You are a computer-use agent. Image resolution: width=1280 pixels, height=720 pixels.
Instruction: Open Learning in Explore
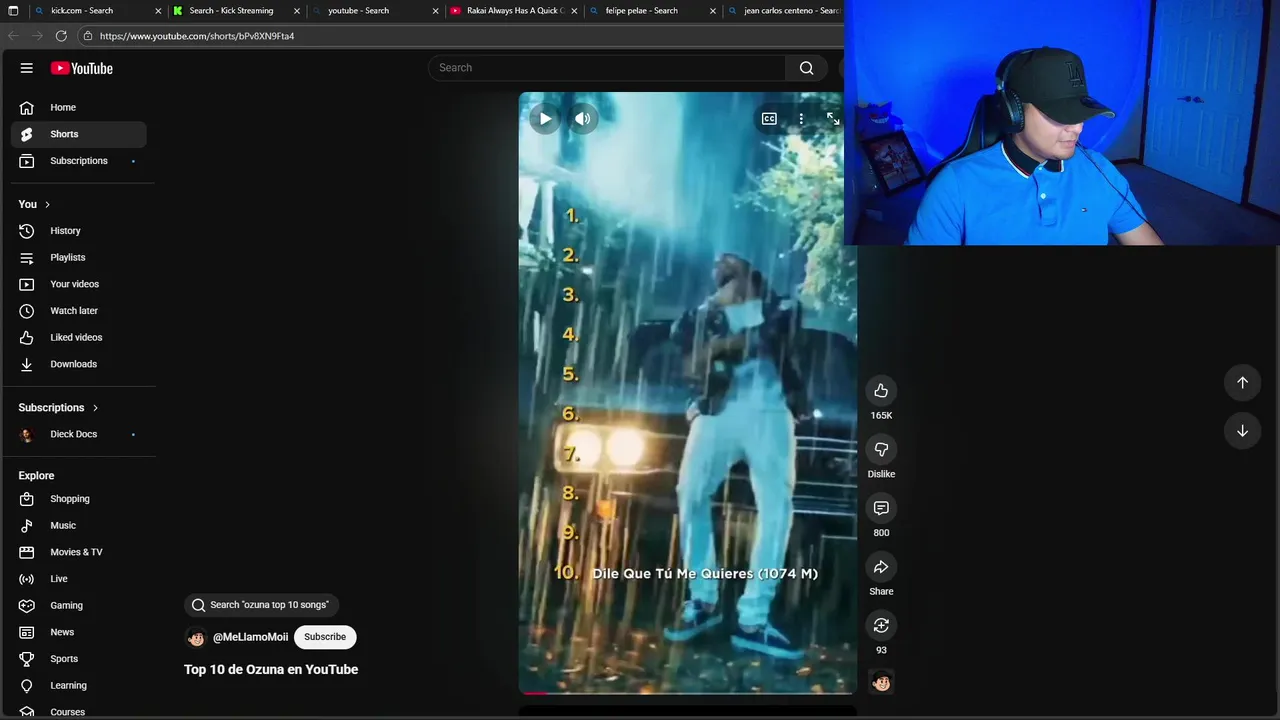click(79, 685)
